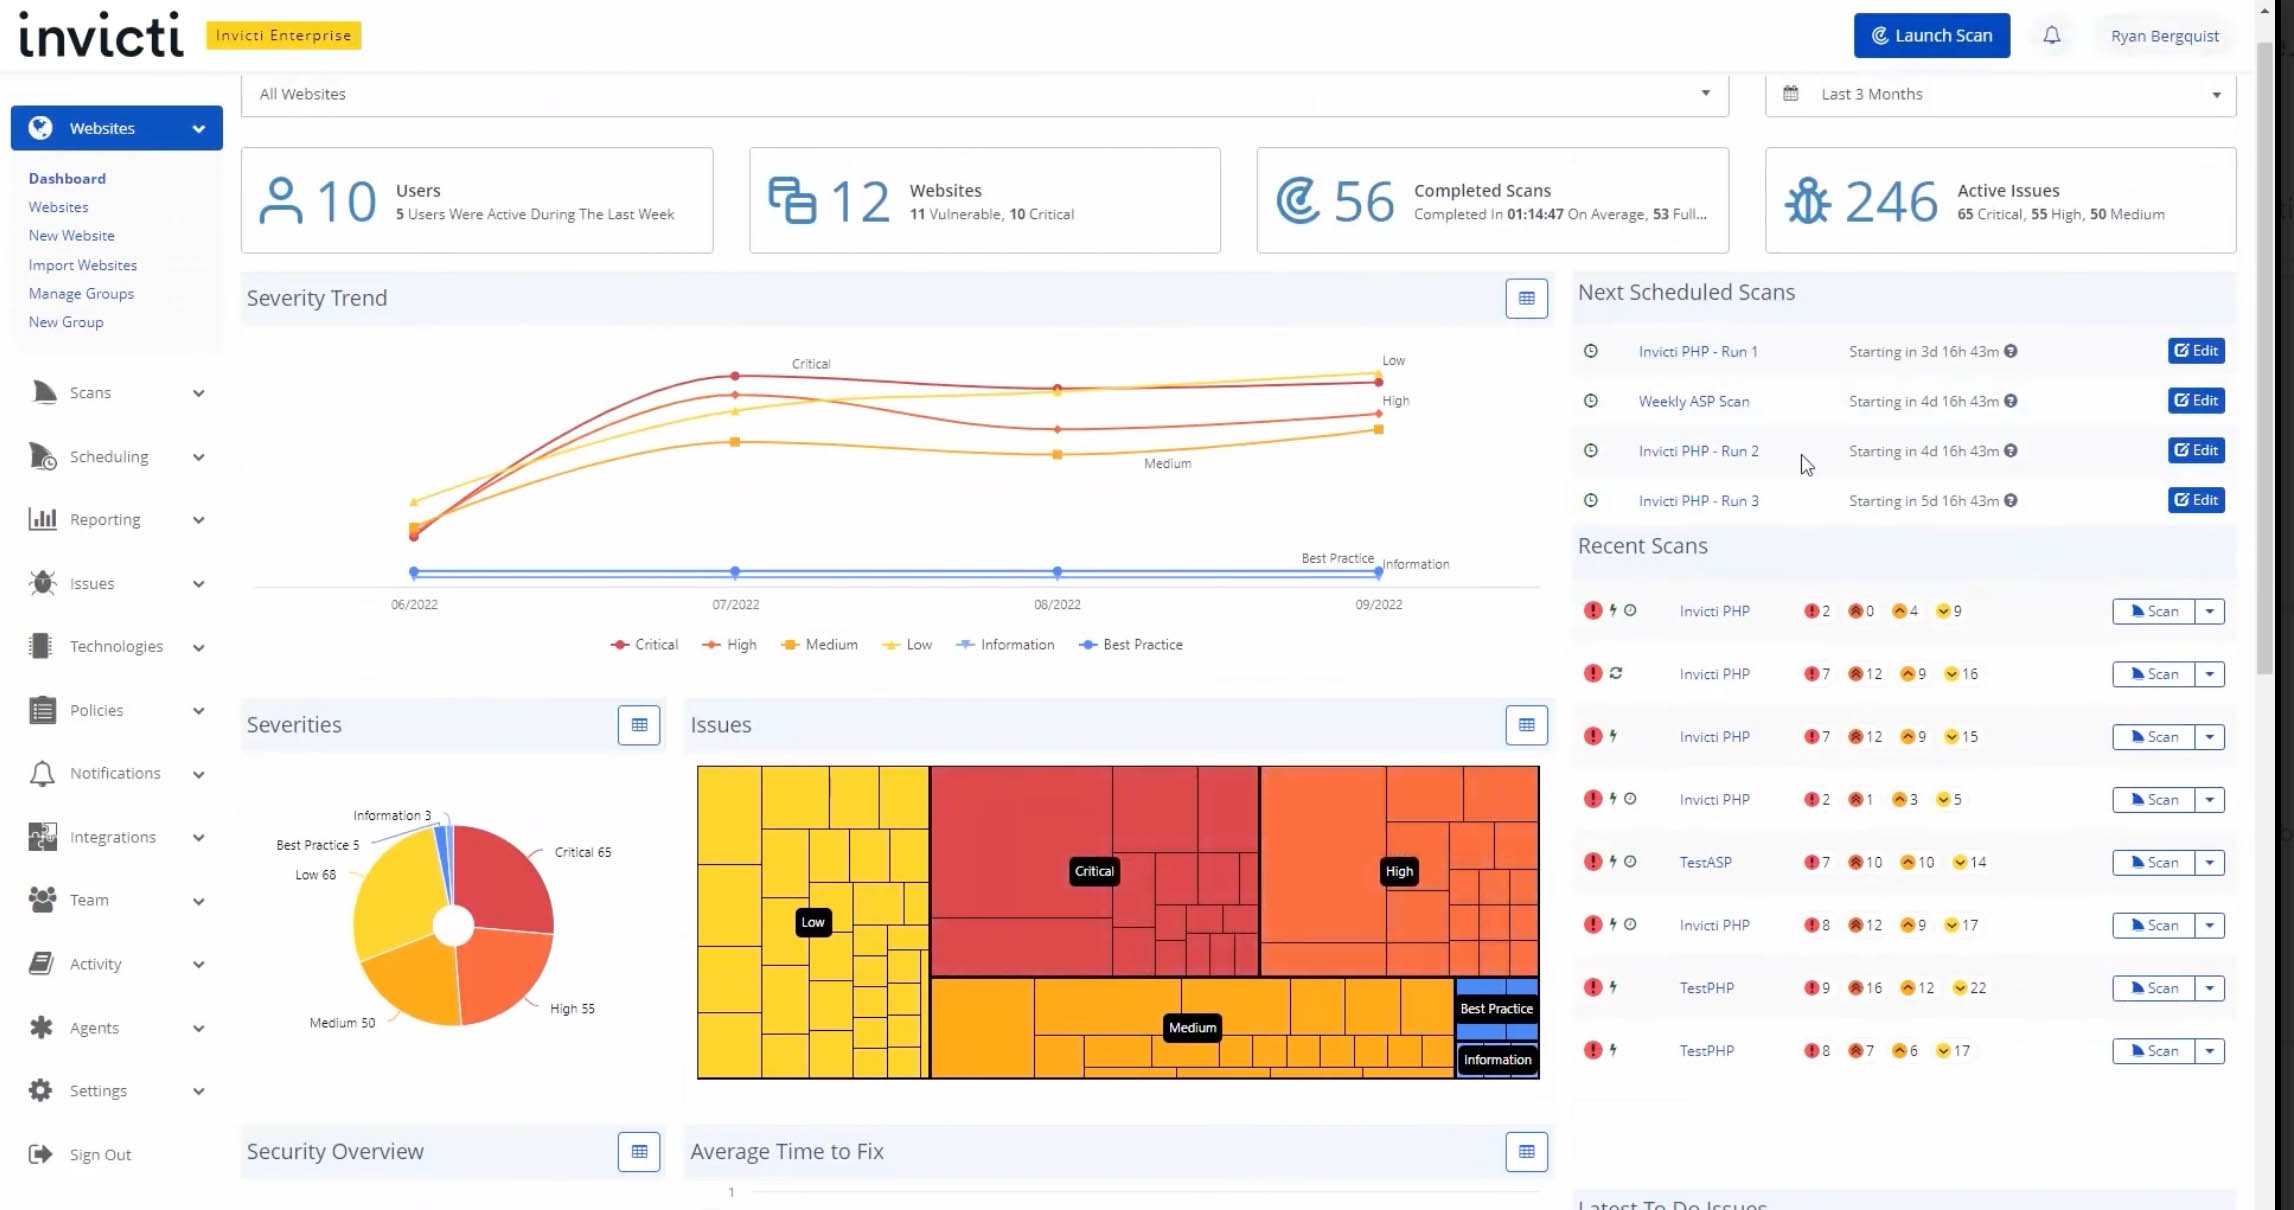Viewport: 2294px width, 1210px height.
Task: Click the Team people icon
Action: click(x=43, y=900)
